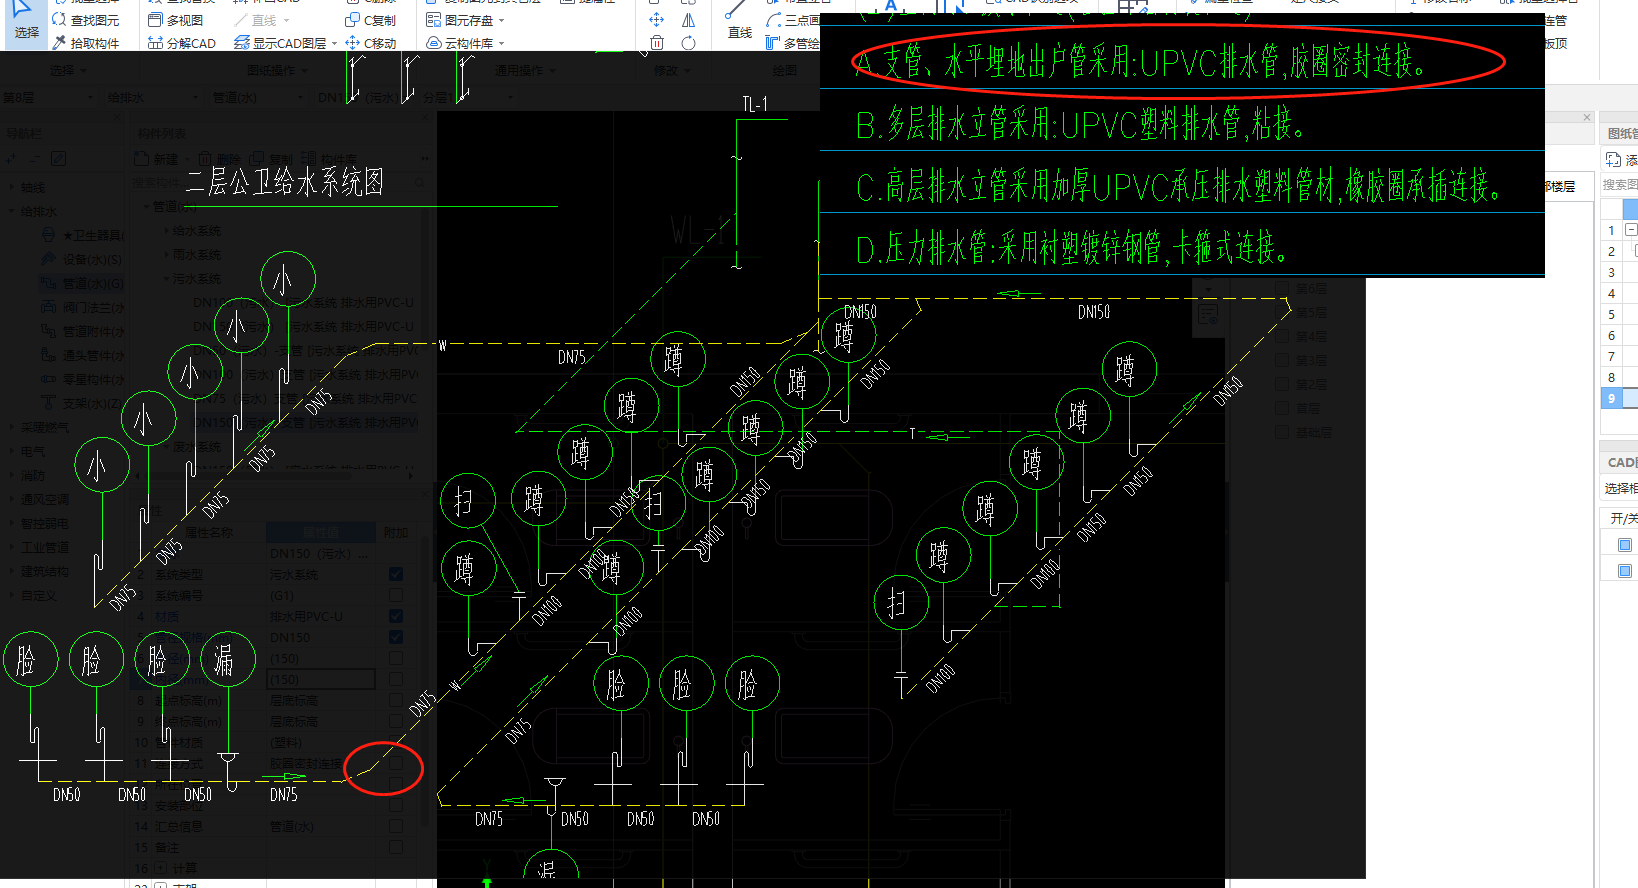The image size is (1638, 888).
Task: Toggle 系统类型 attach checkbox in properties
Action: (x=396, y=574)
